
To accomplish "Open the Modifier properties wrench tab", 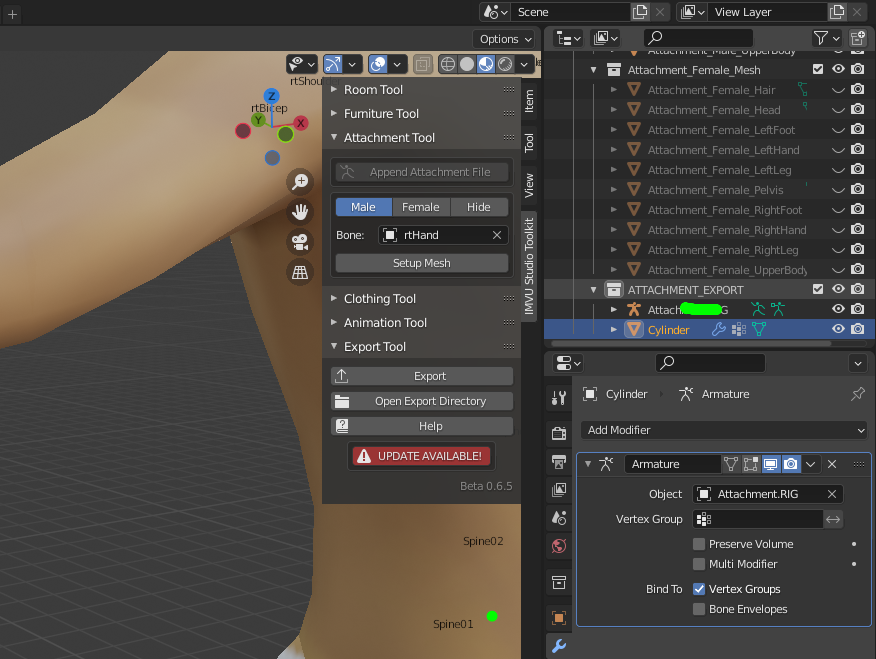I will 559,645.
